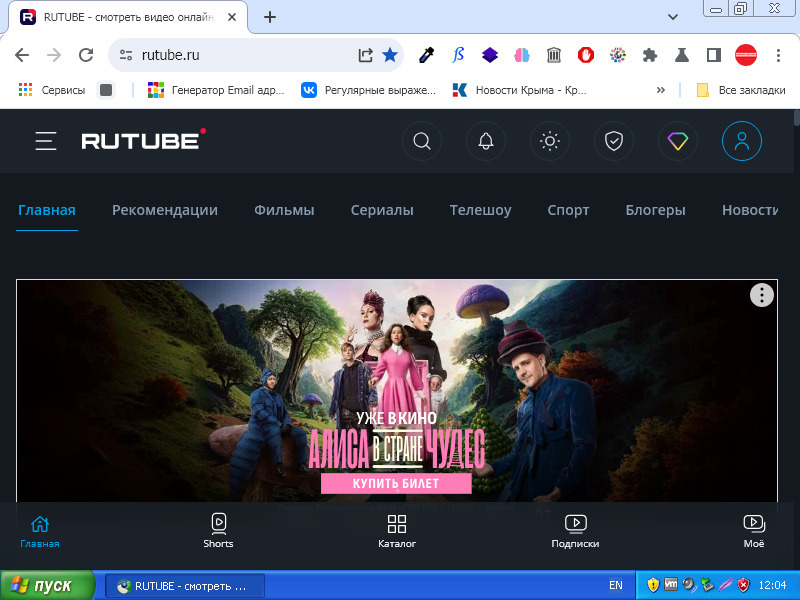This screenshot has width=800, height=600.
Task: Open the diamond premium icon
Action: (678, 141)
